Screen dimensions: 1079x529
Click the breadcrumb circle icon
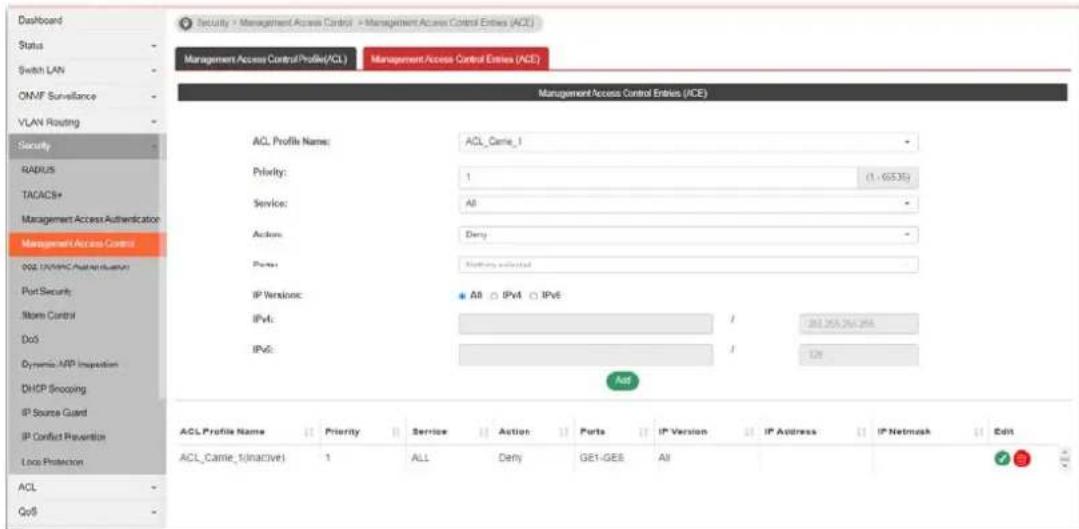pyautogui.click(x=186, y=22)
